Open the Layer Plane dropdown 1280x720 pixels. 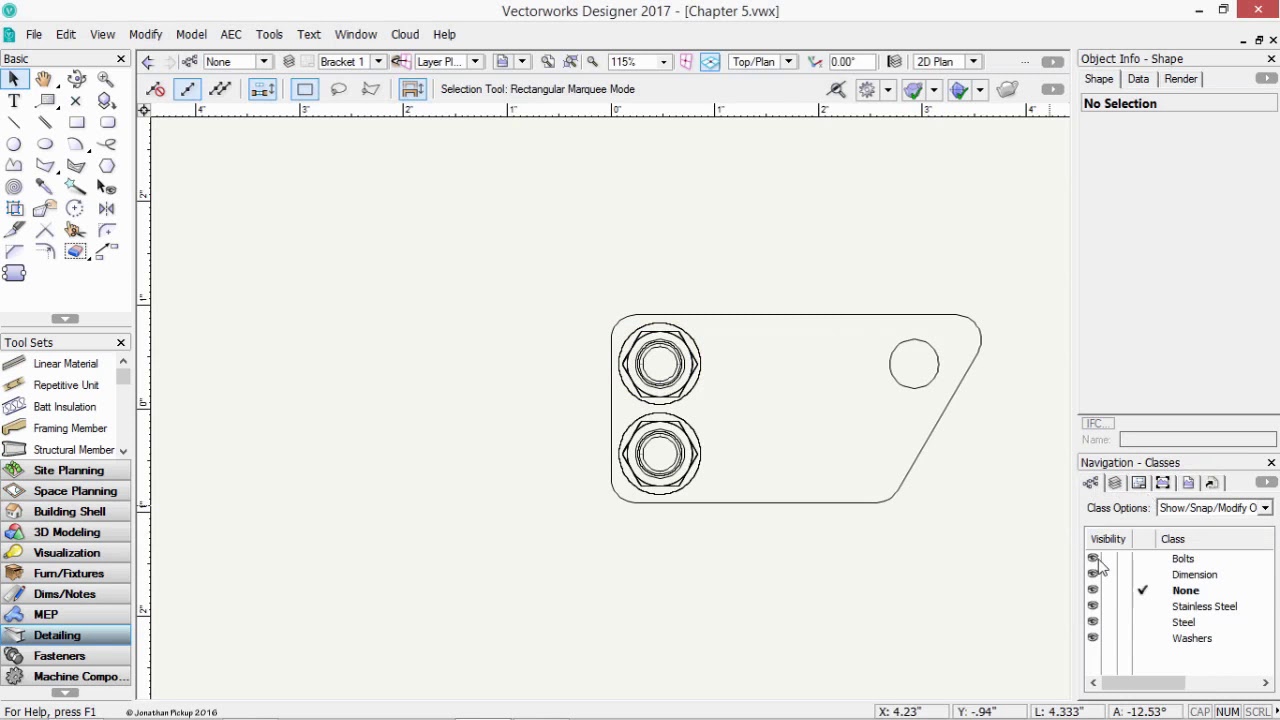475,62
